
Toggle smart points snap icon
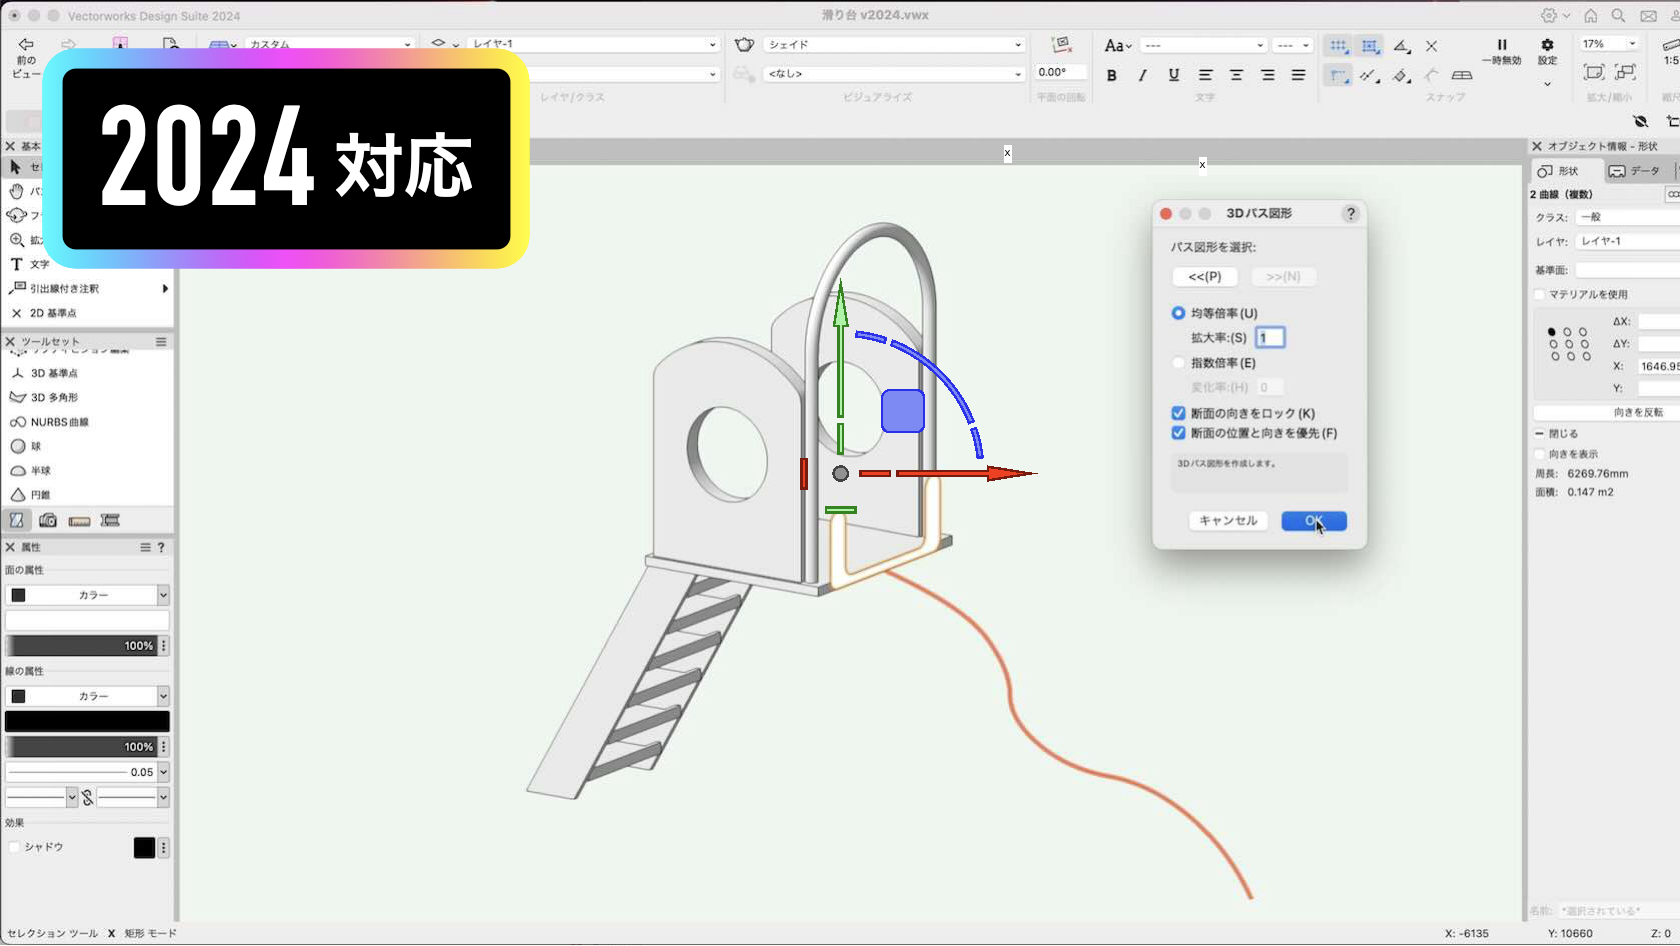pos(1337,76)
